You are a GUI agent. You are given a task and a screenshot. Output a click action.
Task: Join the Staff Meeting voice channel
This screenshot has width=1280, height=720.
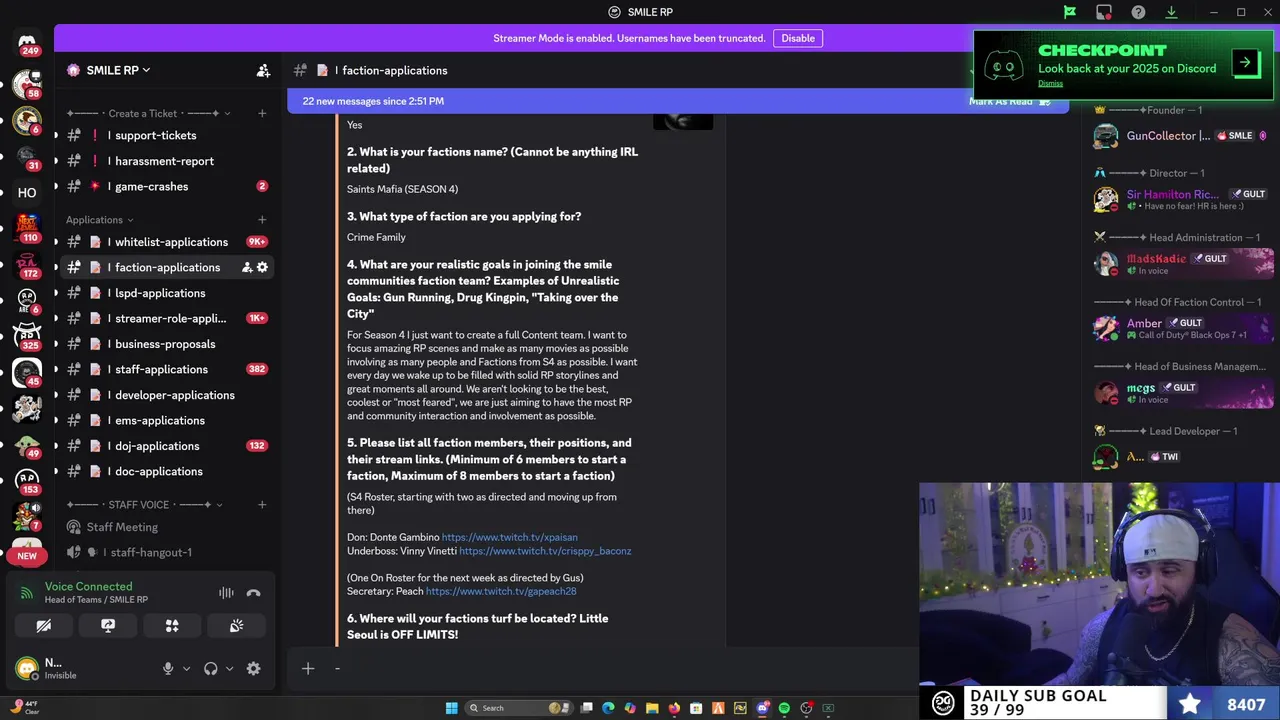[166, 527]
